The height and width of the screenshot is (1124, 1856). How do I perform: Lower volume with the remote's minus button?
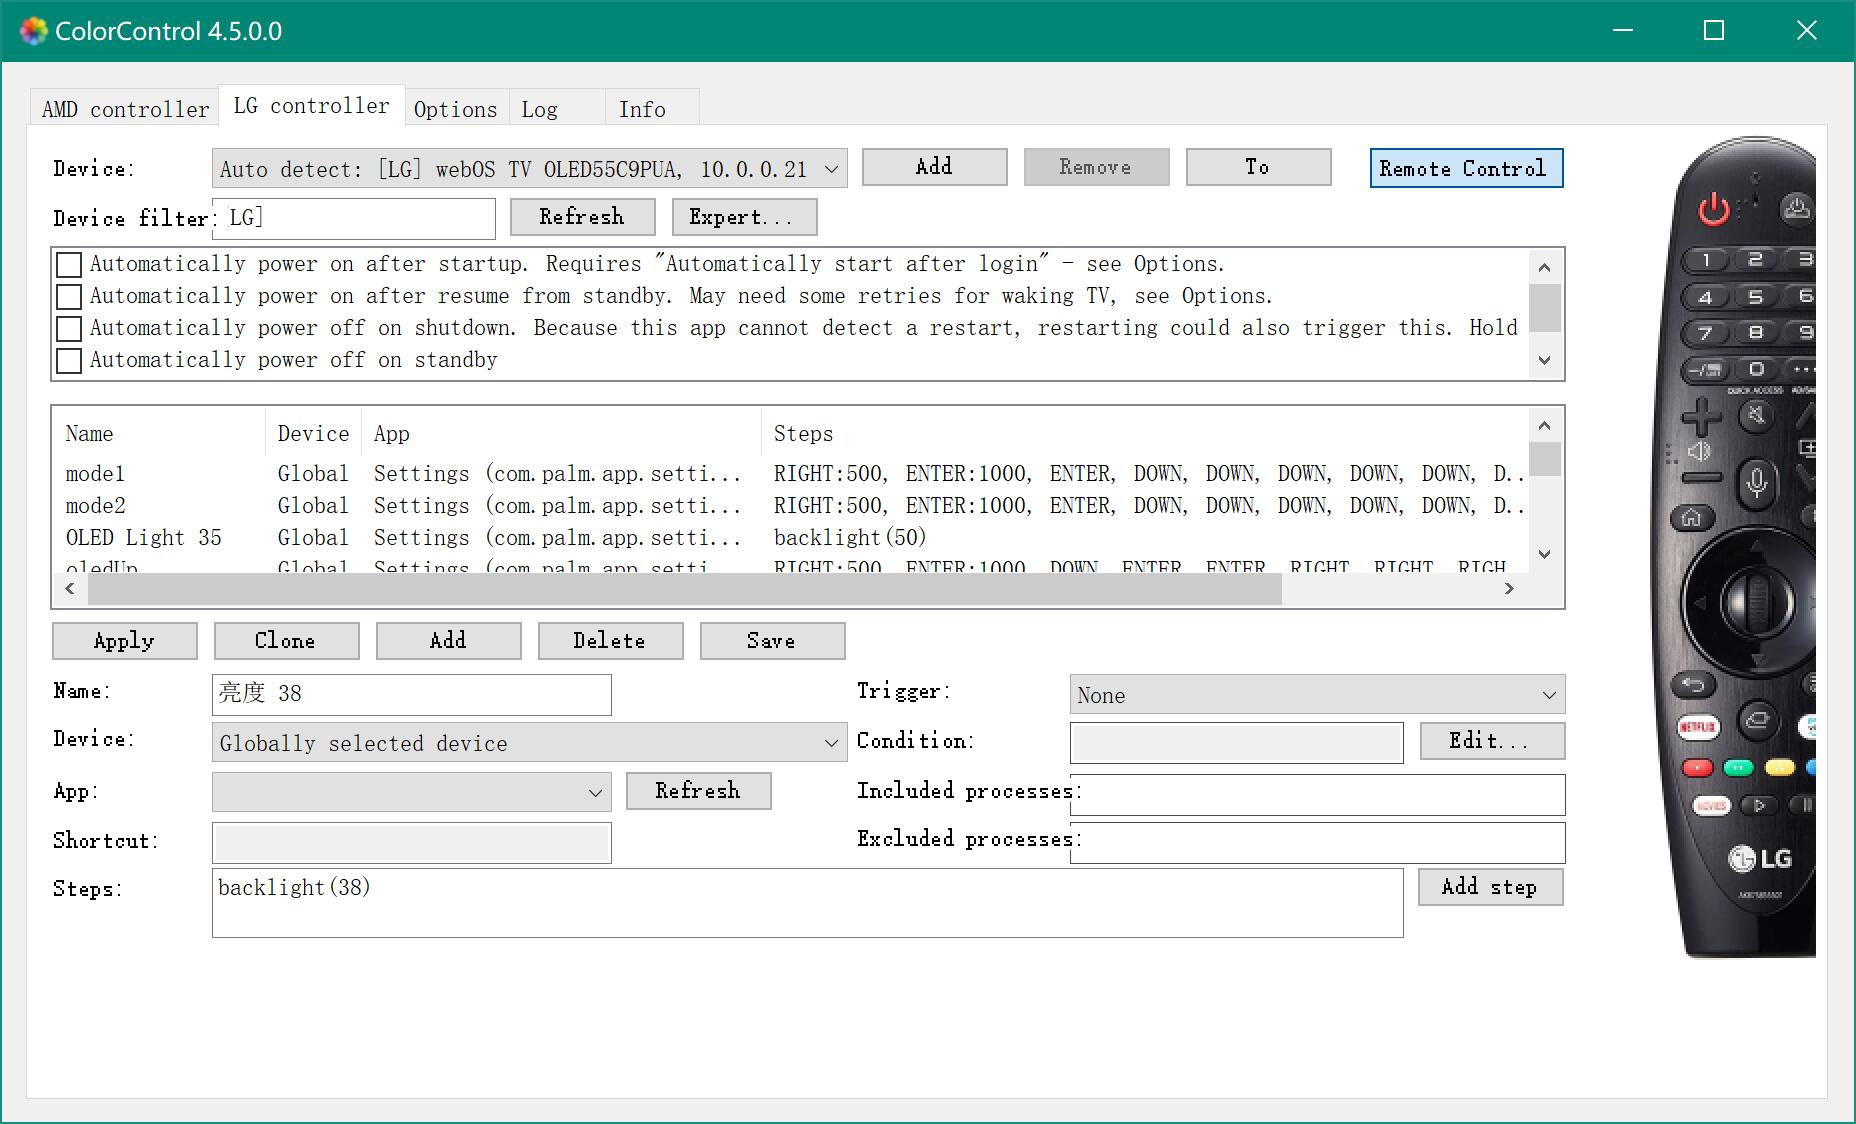tap(1700, 478)
